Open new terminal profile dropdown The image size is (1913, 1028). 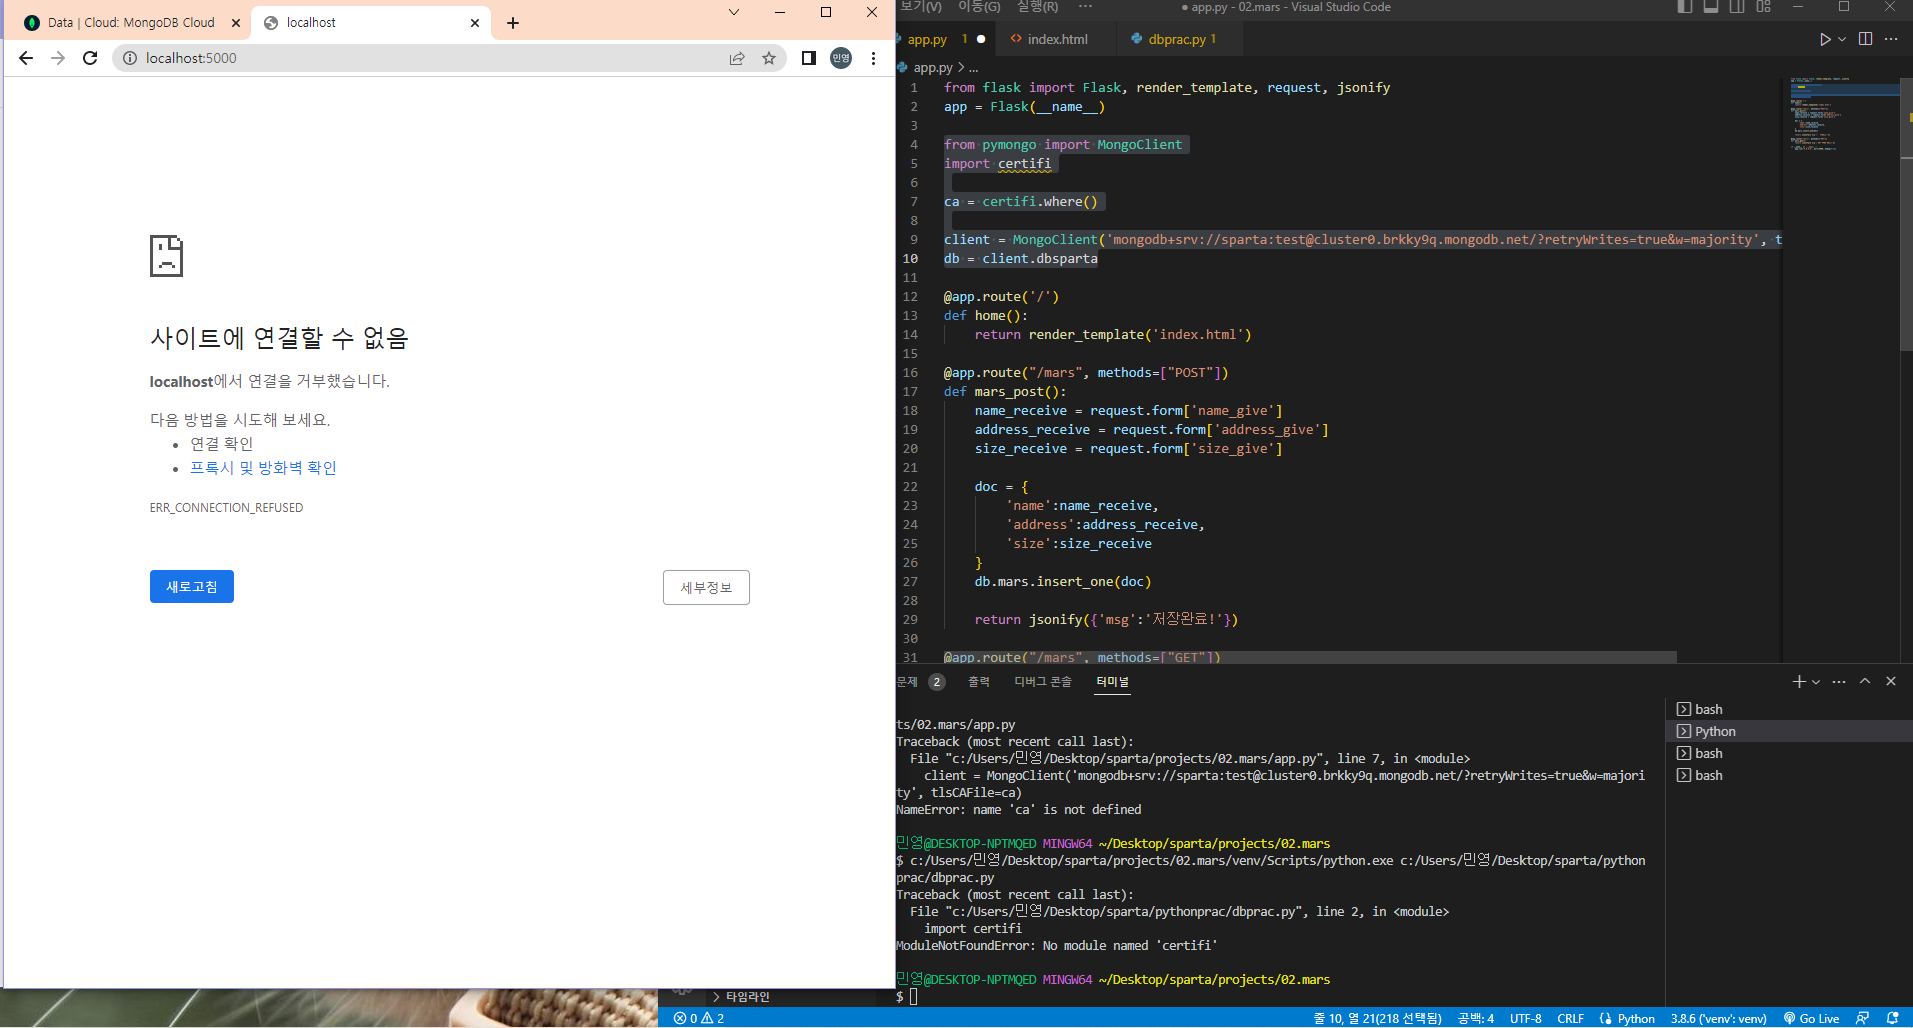(x=1816, y=682)
